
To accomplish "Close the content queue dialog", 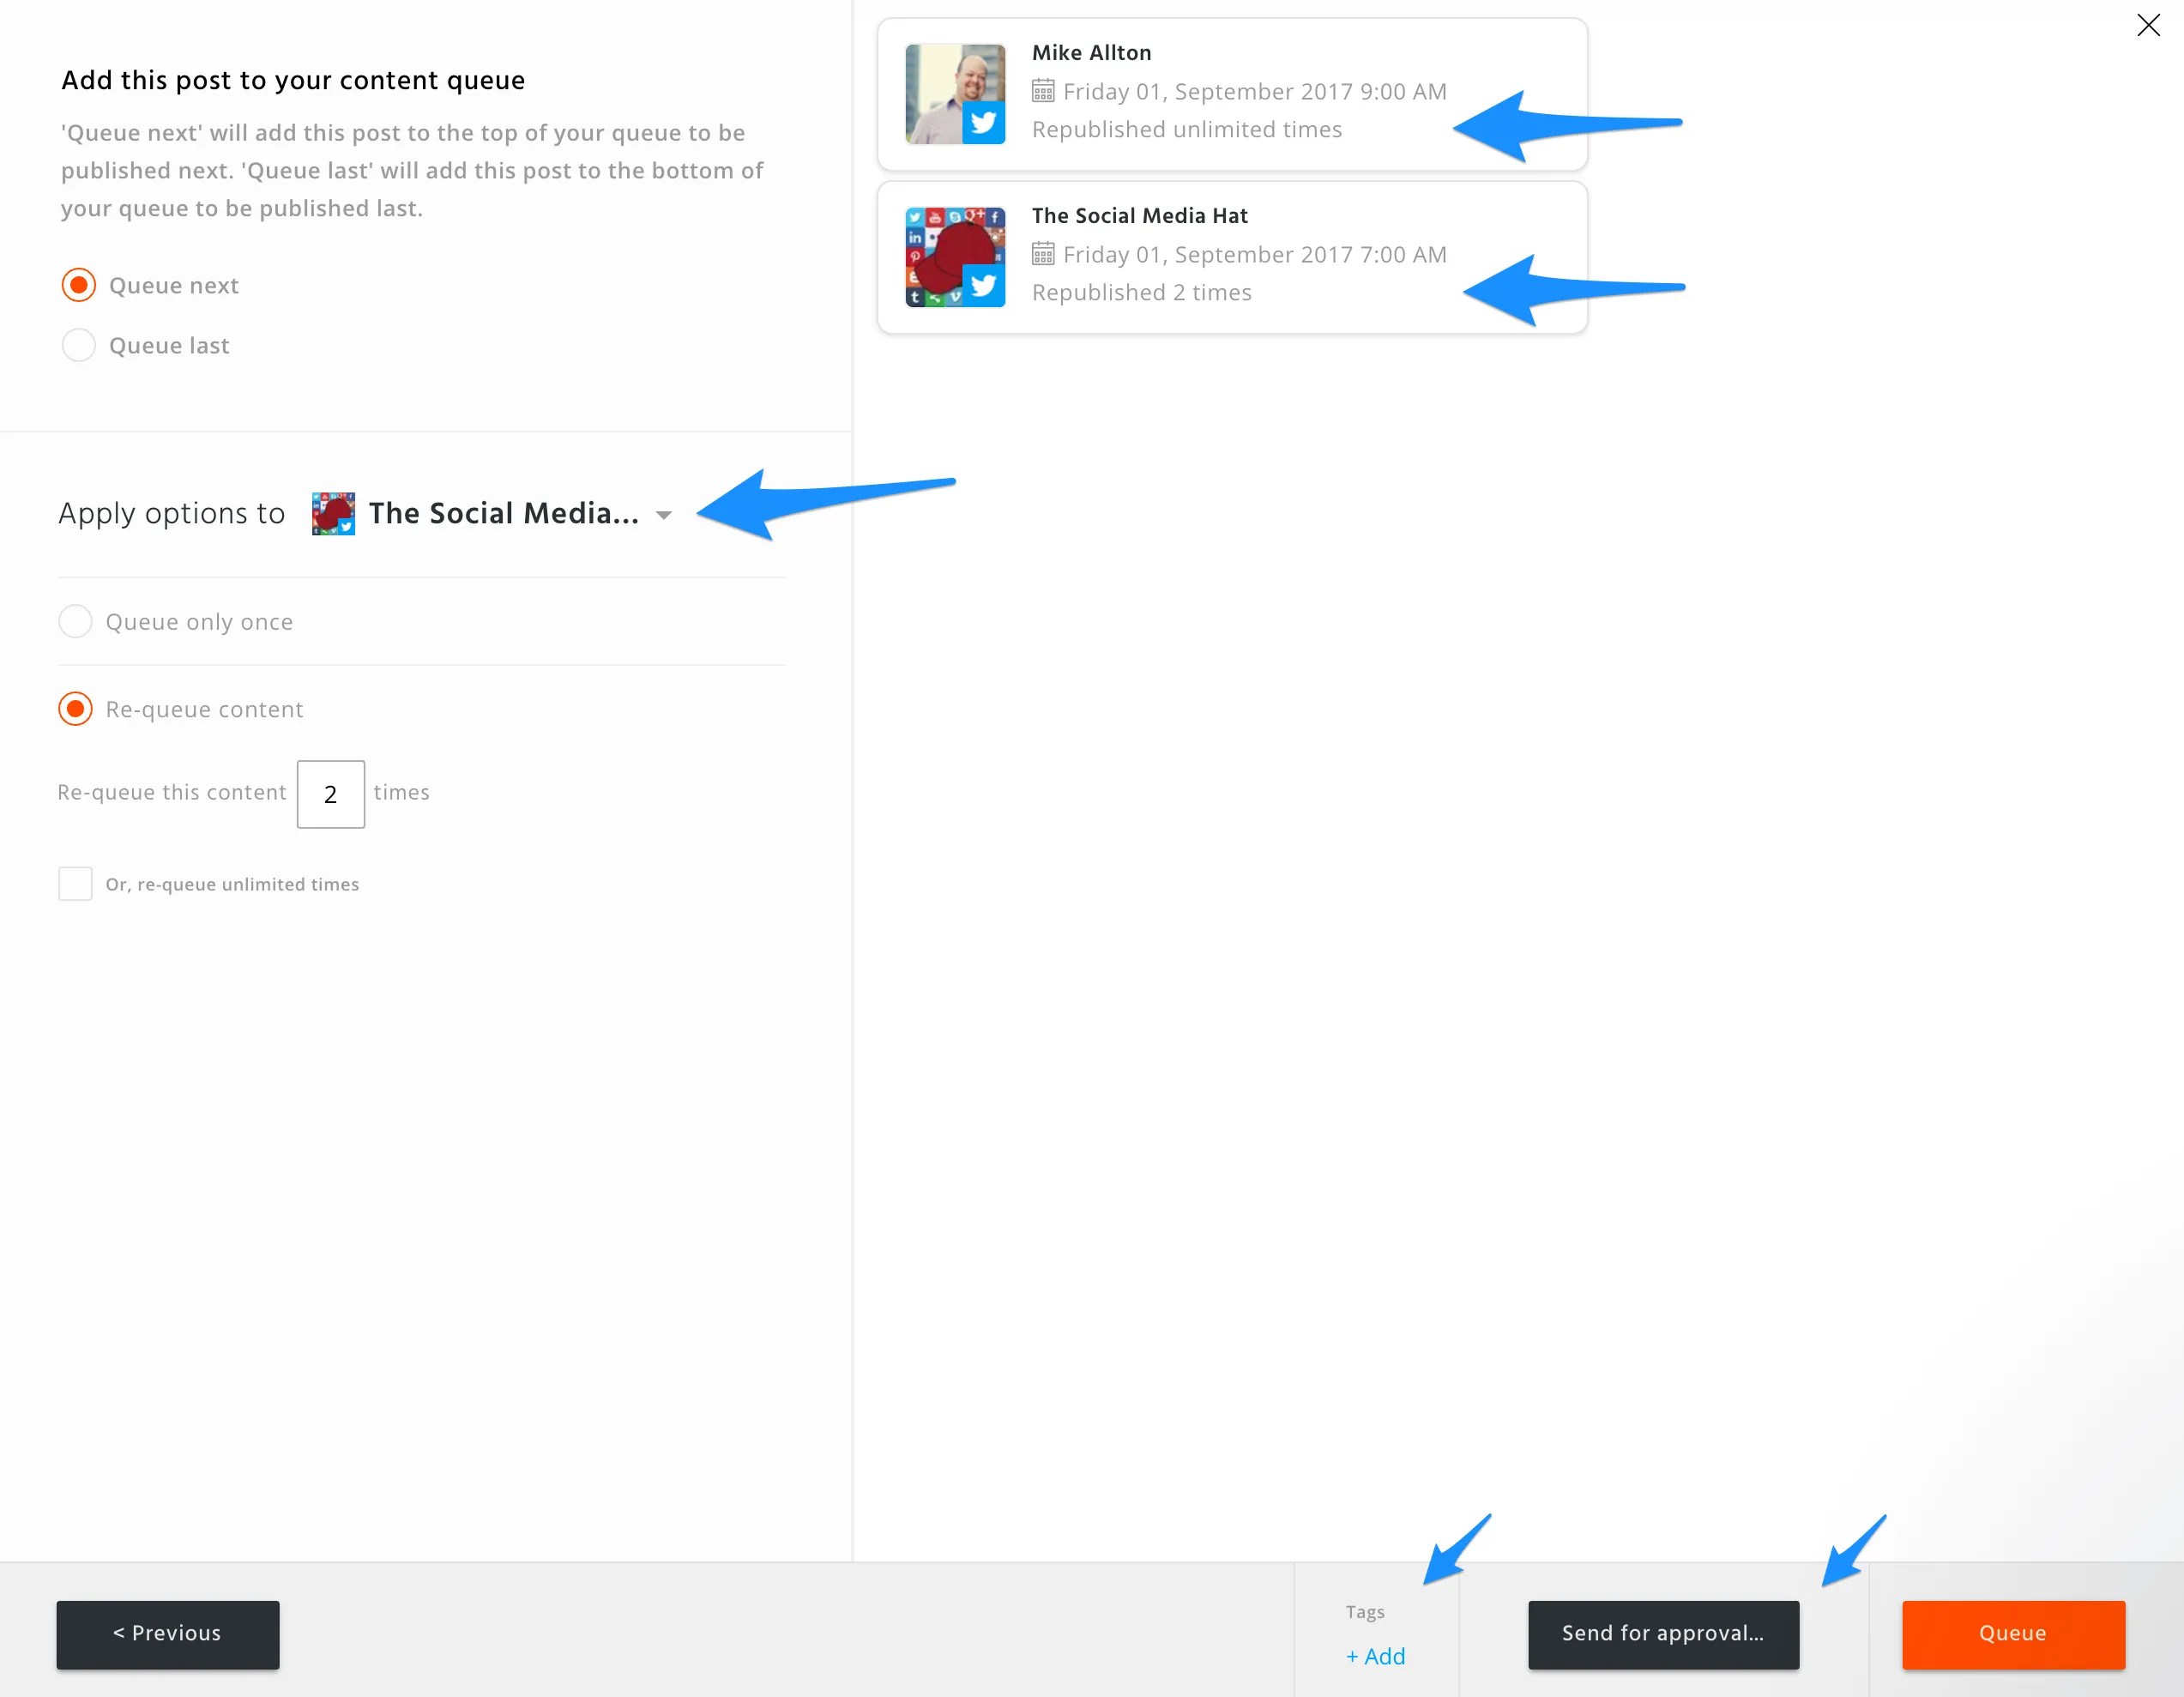I will click(x=2149, y=27).
